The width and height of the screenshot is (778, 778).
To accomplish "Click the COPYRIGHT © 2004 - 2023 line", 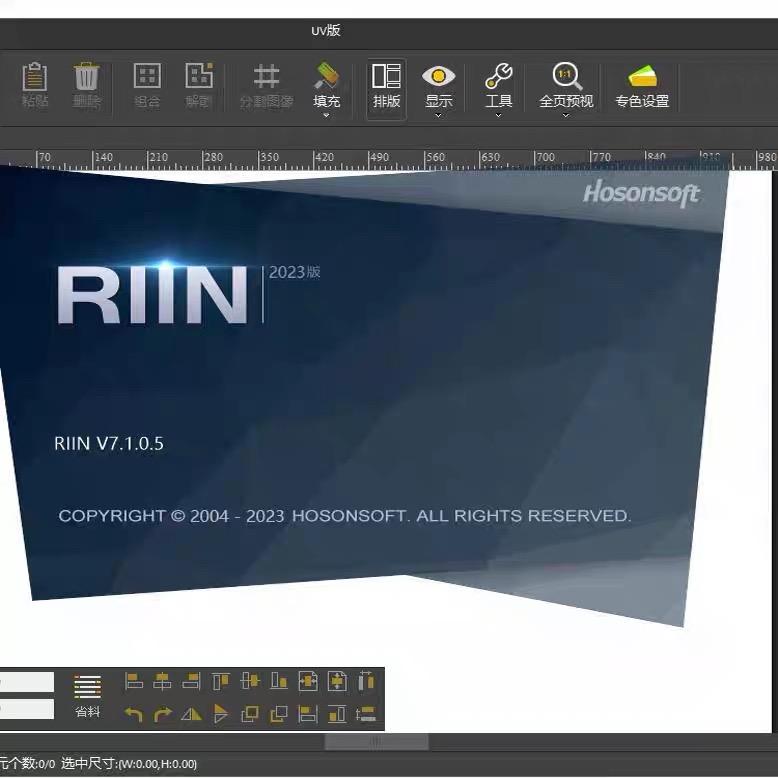I will pos(344,516).
